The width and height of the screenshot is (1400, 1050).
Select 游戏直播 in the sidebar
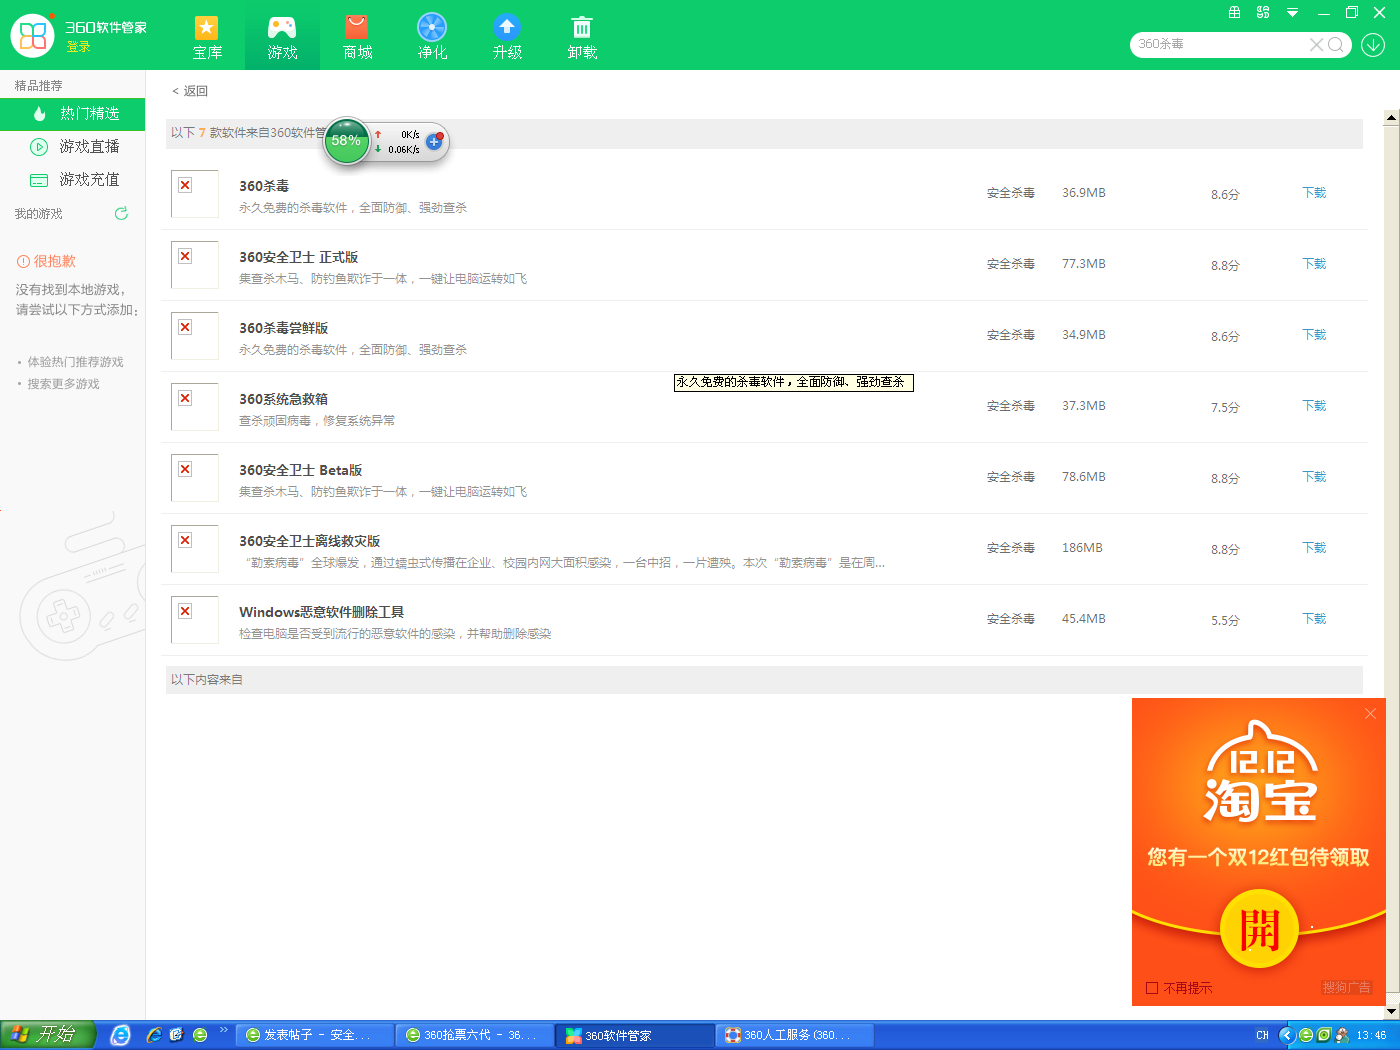pyautogui.click(x=72, y=147)
